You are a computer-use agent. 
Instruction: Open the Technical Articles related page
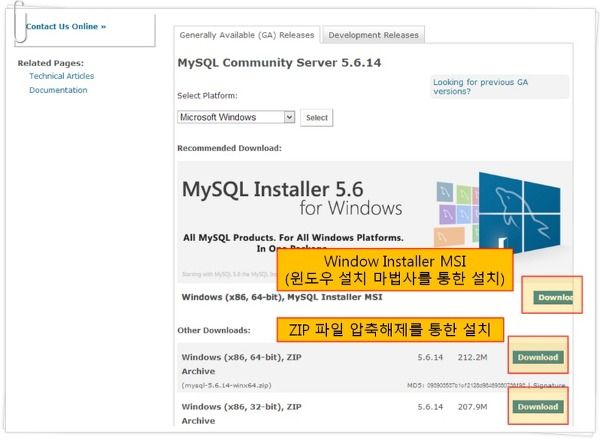coord(62,76)
